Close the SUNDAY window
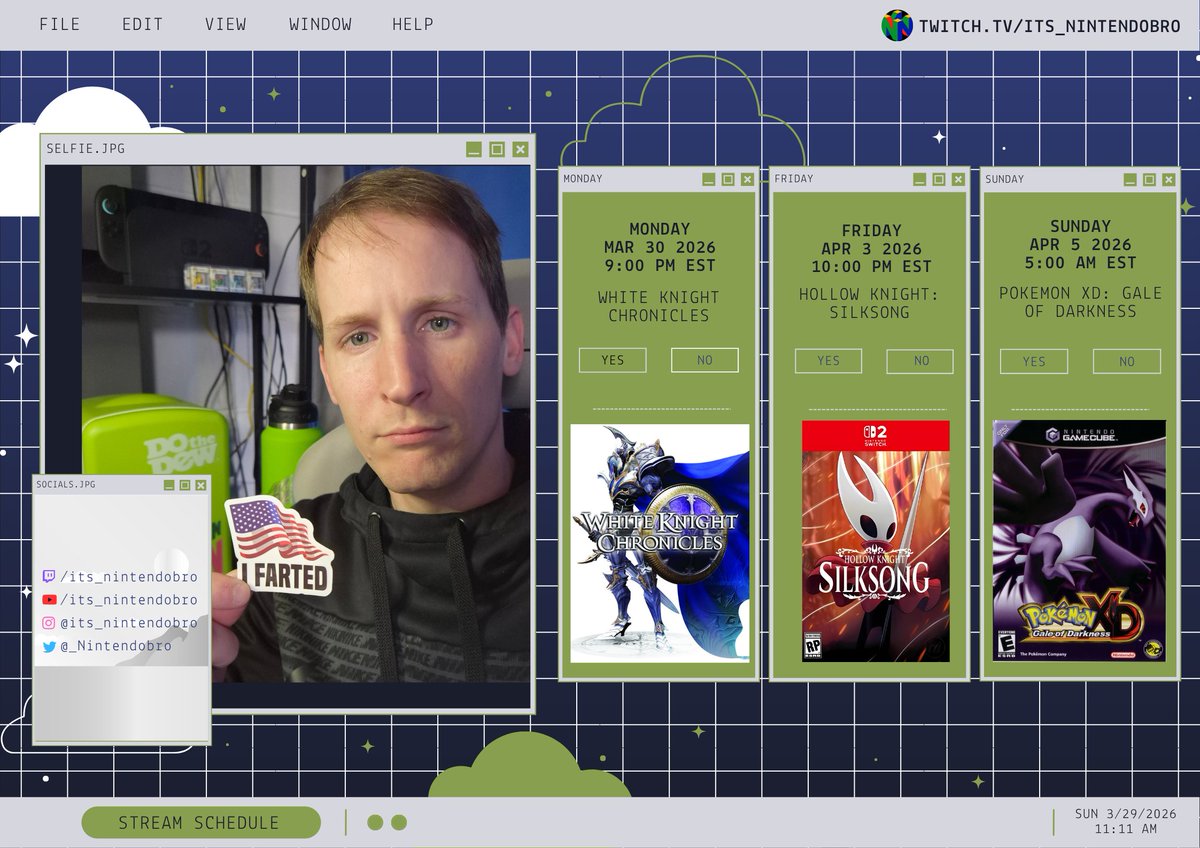1200x848 pixels. click(1170, 179)
